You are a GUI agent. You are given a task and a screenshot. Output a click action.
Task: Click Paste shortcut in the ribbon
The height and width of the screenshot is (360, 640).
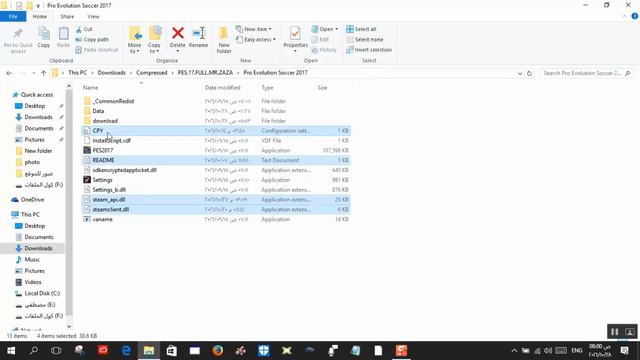[97, 50]
